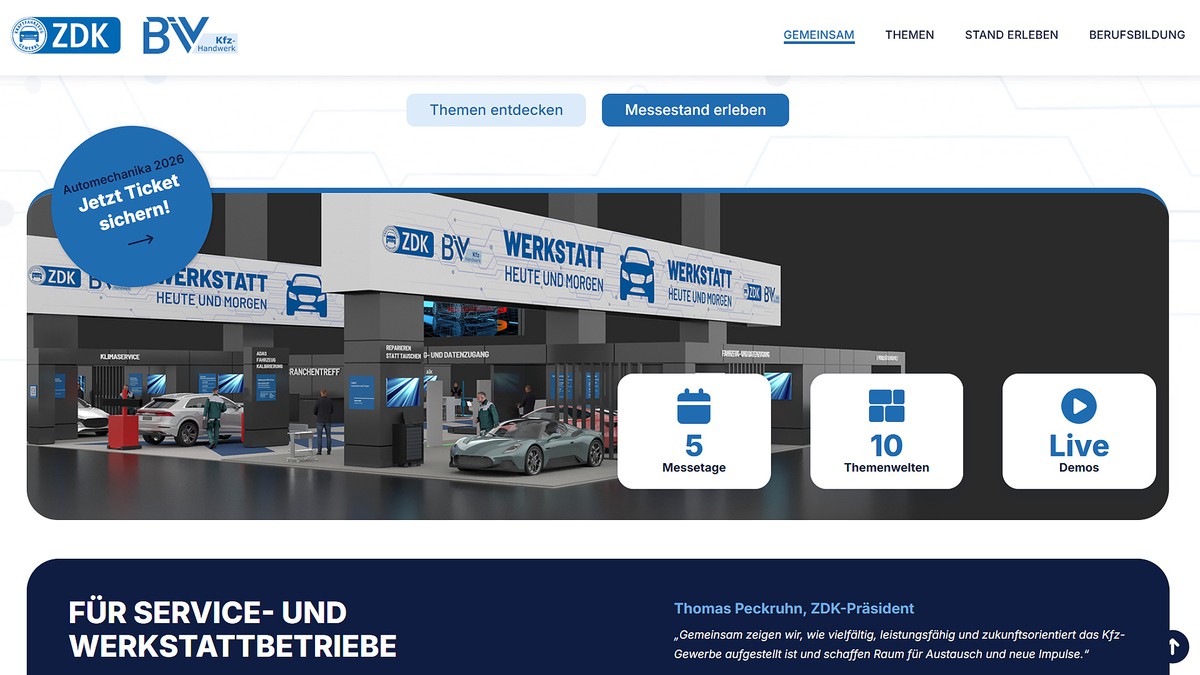Open the THEMEN navigation item
The width and height of the screenshot is (1200, 675).
[909, 35]
